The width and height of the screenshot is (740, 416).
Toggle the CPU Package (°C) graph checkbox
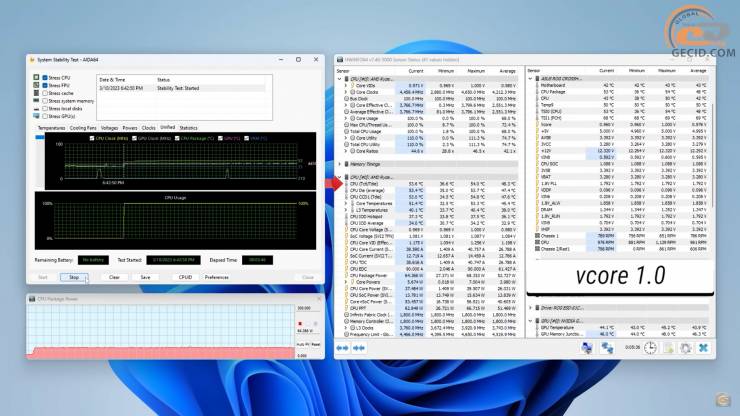pos(177,138)
